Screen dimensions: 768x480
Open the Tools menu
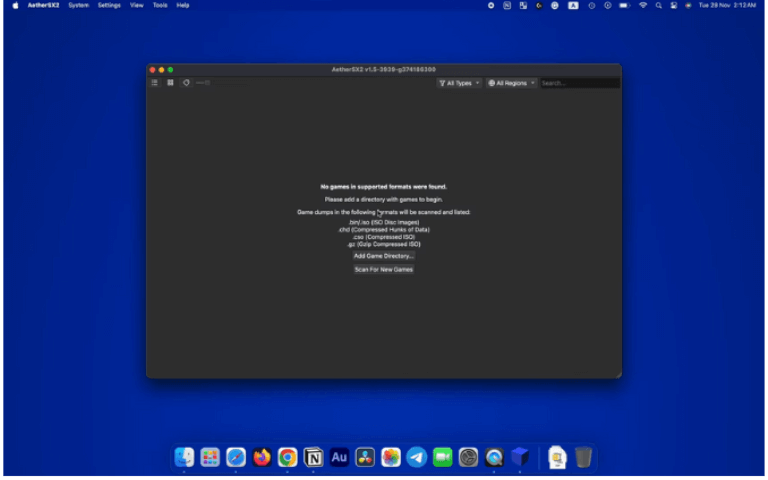tap(160, 5)
